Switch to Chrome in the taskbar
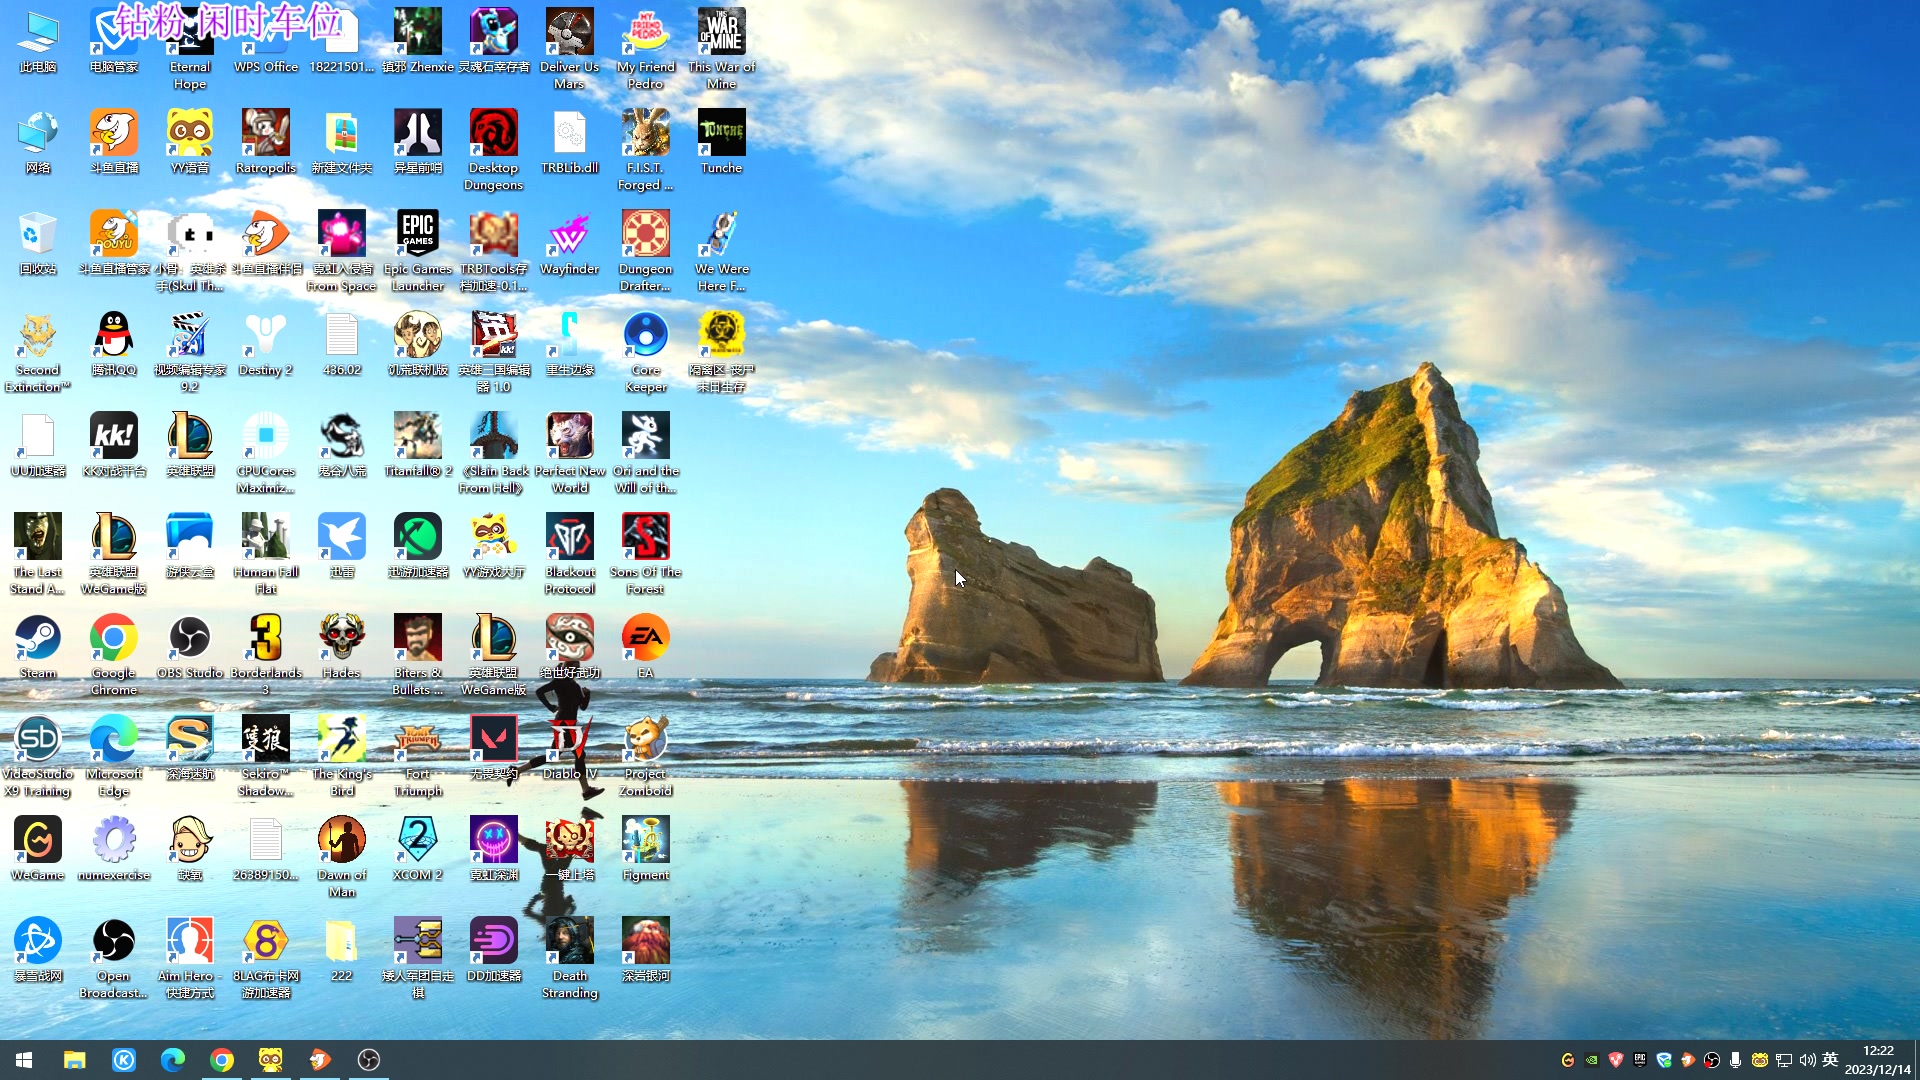 pyautogui.click(x=222, y=1060)
